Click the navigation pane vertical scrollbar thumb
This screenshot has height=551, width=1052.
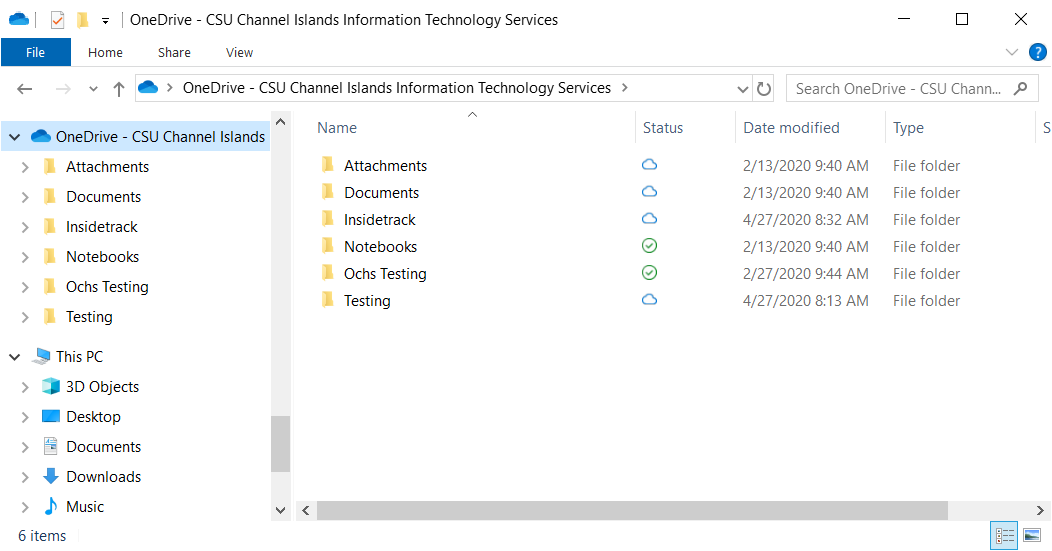coord(280,444)
